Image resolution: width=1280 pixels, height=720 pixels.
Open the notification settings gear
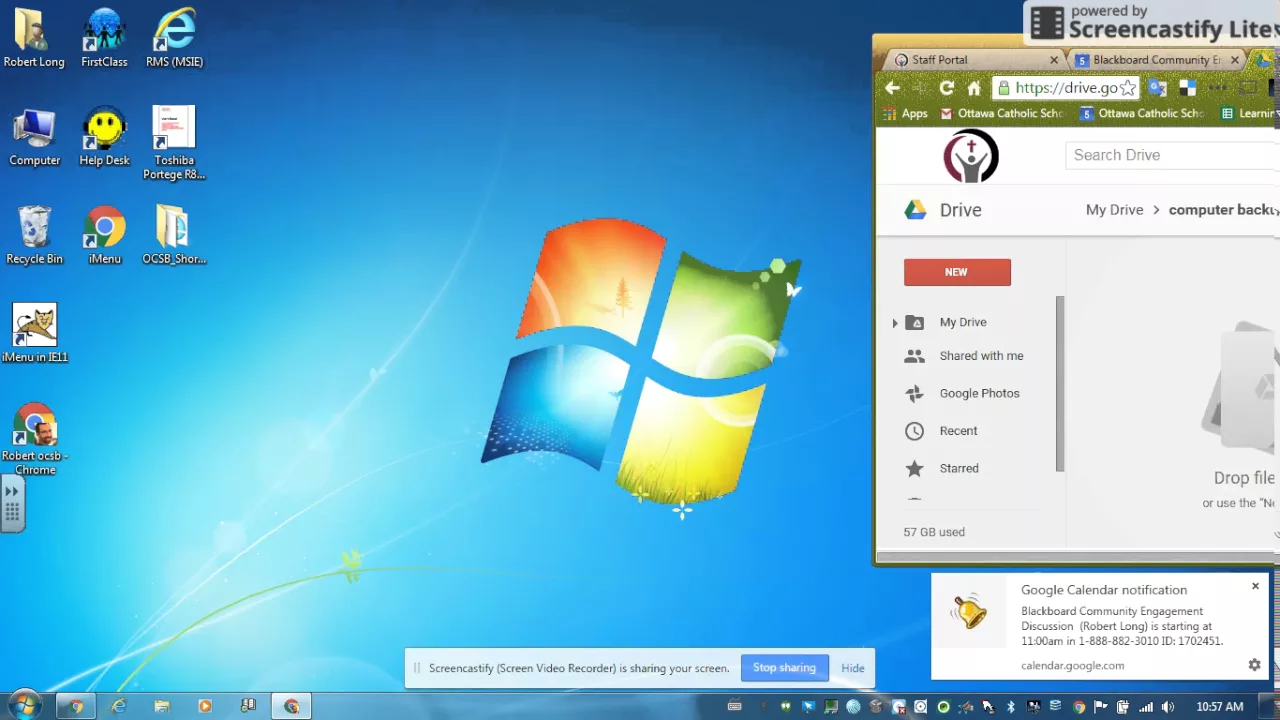tap(1254, 665)
